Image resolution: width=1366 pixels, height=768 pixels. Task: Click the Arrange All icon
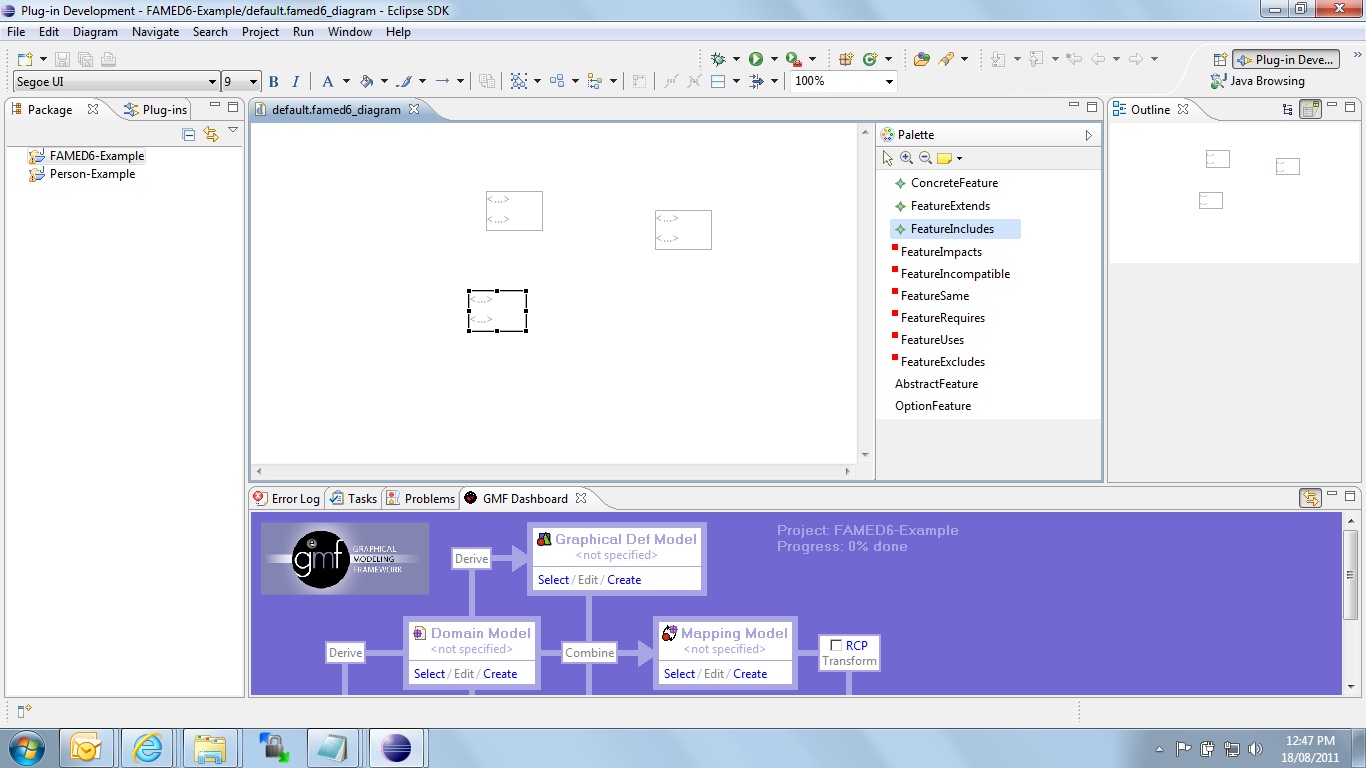(557, 82)
